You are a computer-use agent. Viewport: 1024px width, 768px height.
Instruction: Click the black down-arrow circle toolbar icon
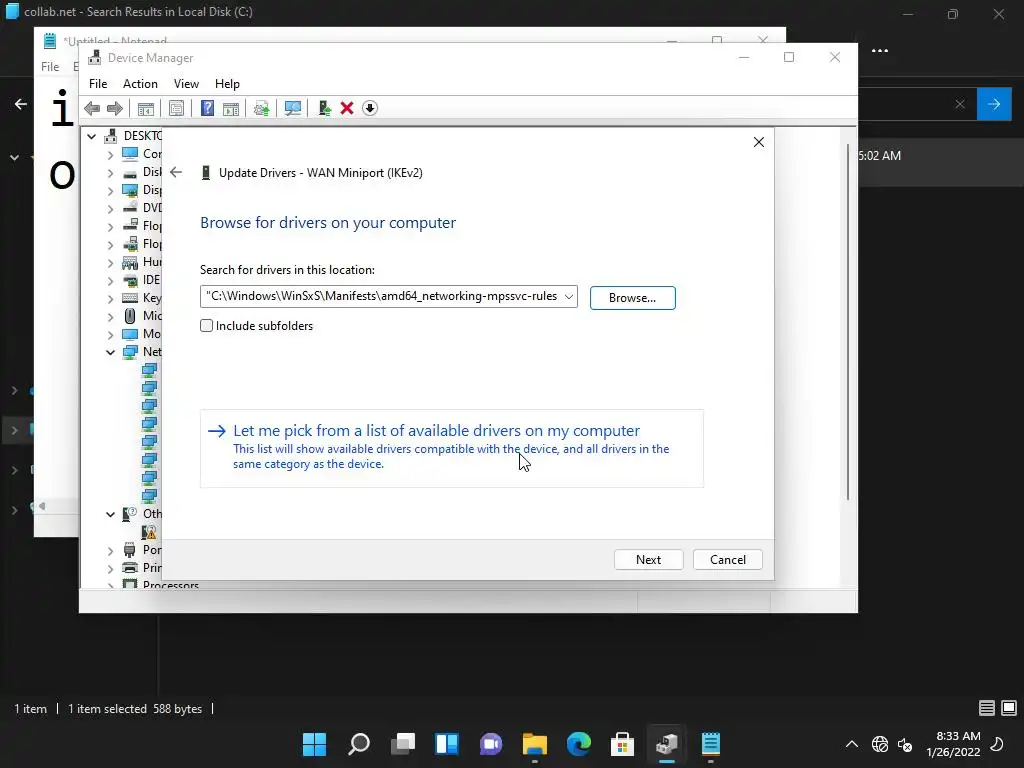point(370,108)
